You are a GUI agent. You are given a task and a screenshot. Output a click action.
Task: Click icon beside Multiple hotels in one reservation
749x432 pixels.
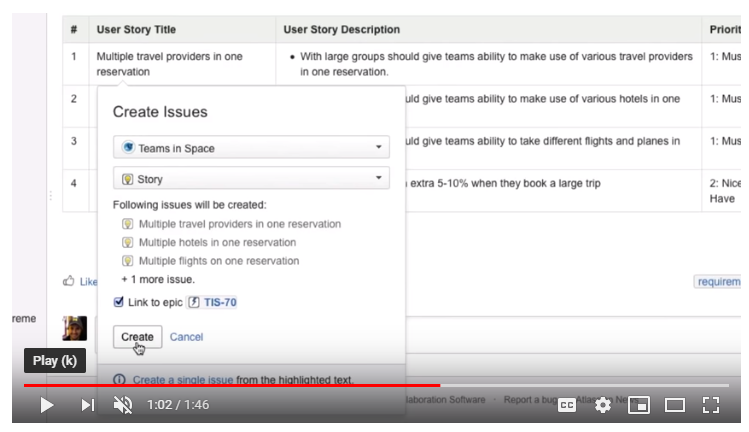coord(128,242)
